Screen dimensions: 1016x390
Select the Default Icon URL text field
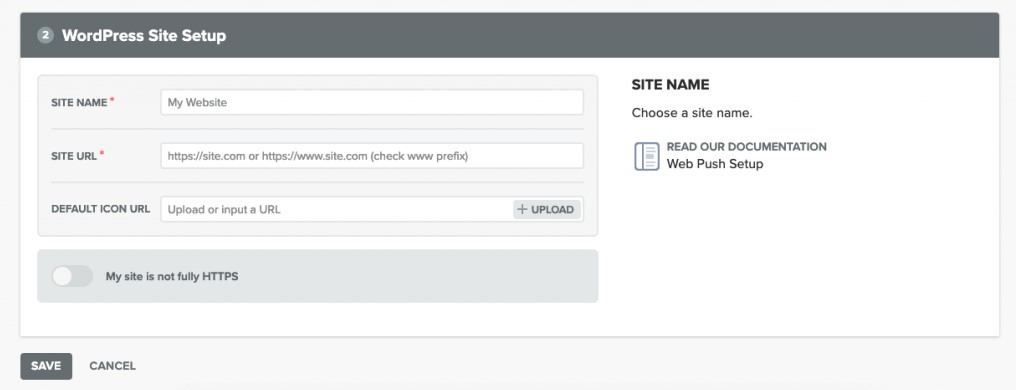click(x=337, y=209)
